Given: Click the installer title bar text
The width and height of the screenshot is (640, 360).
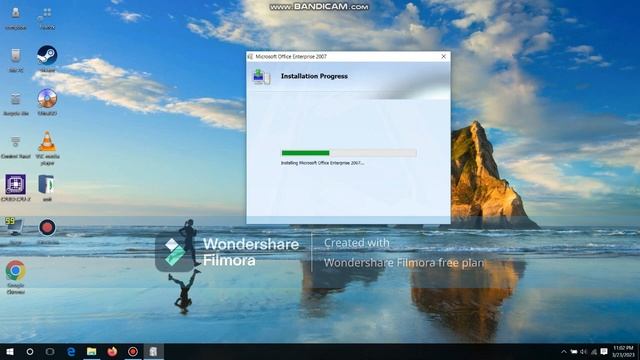Looking at the screenshot, I should 291,57.
